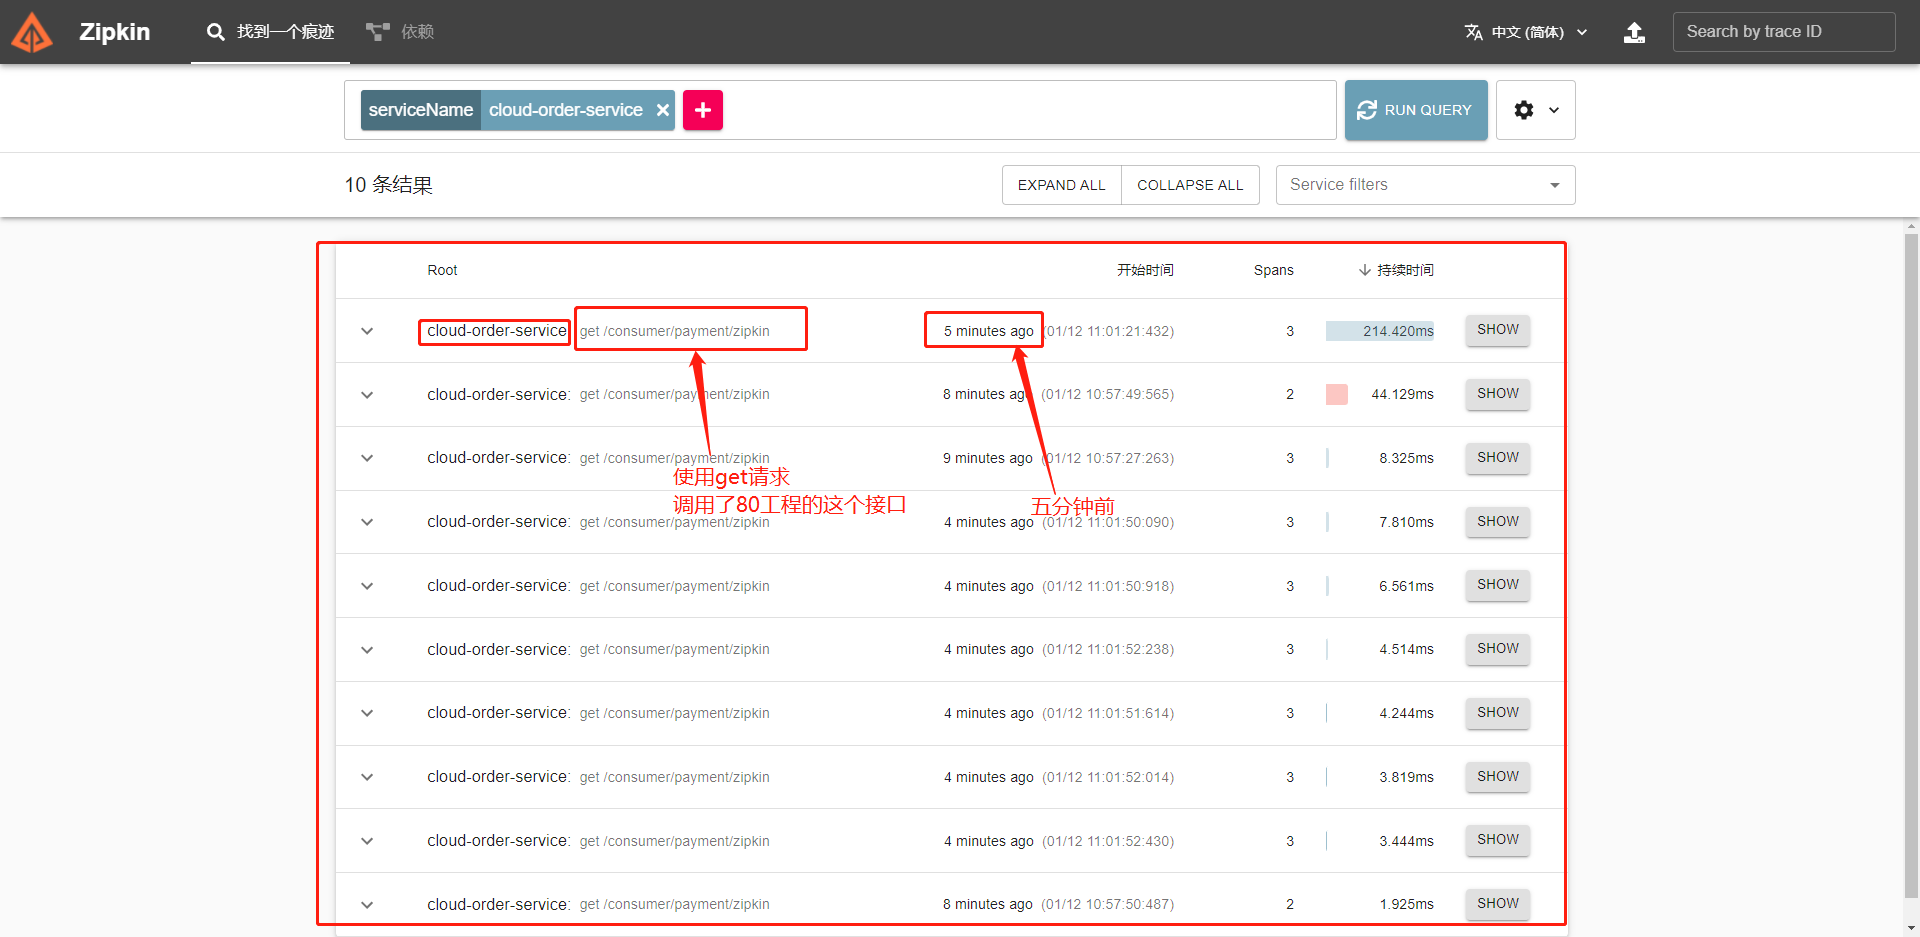This screenshot has width=1920, height=937.
Task: Remove the serviceName criterion with the X
Action: [662, 110]
